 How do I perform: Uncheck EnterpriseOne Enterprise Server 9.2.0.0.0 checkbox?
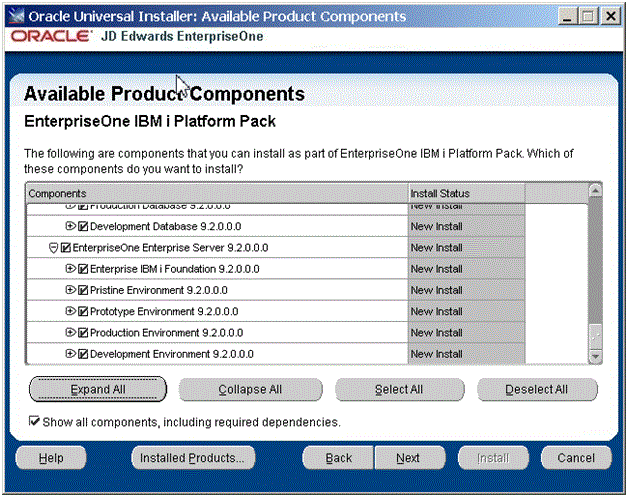(x=66, y=247)
